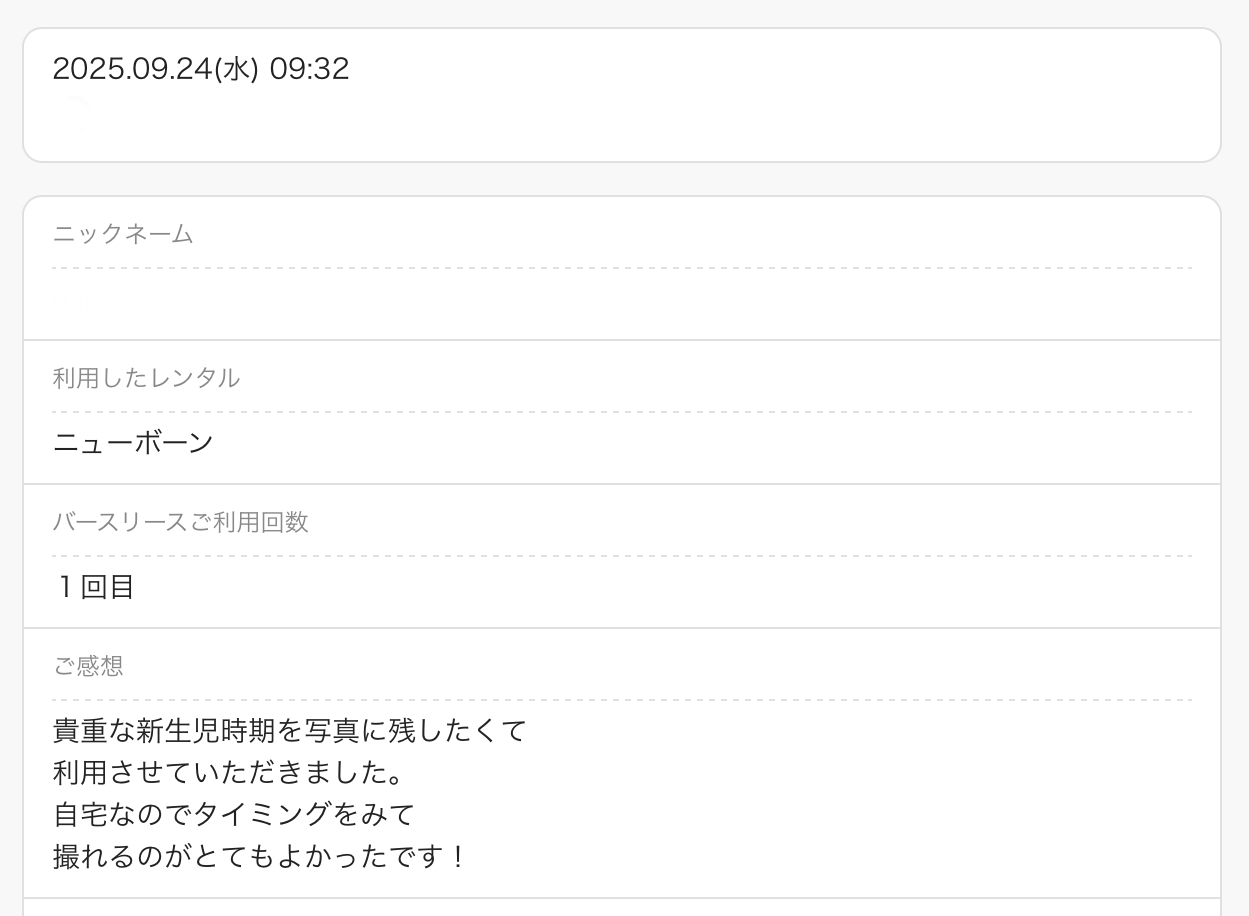Click the 利用したレンタル label
The image size is (1249, 916).
click(x=146, y=378)
